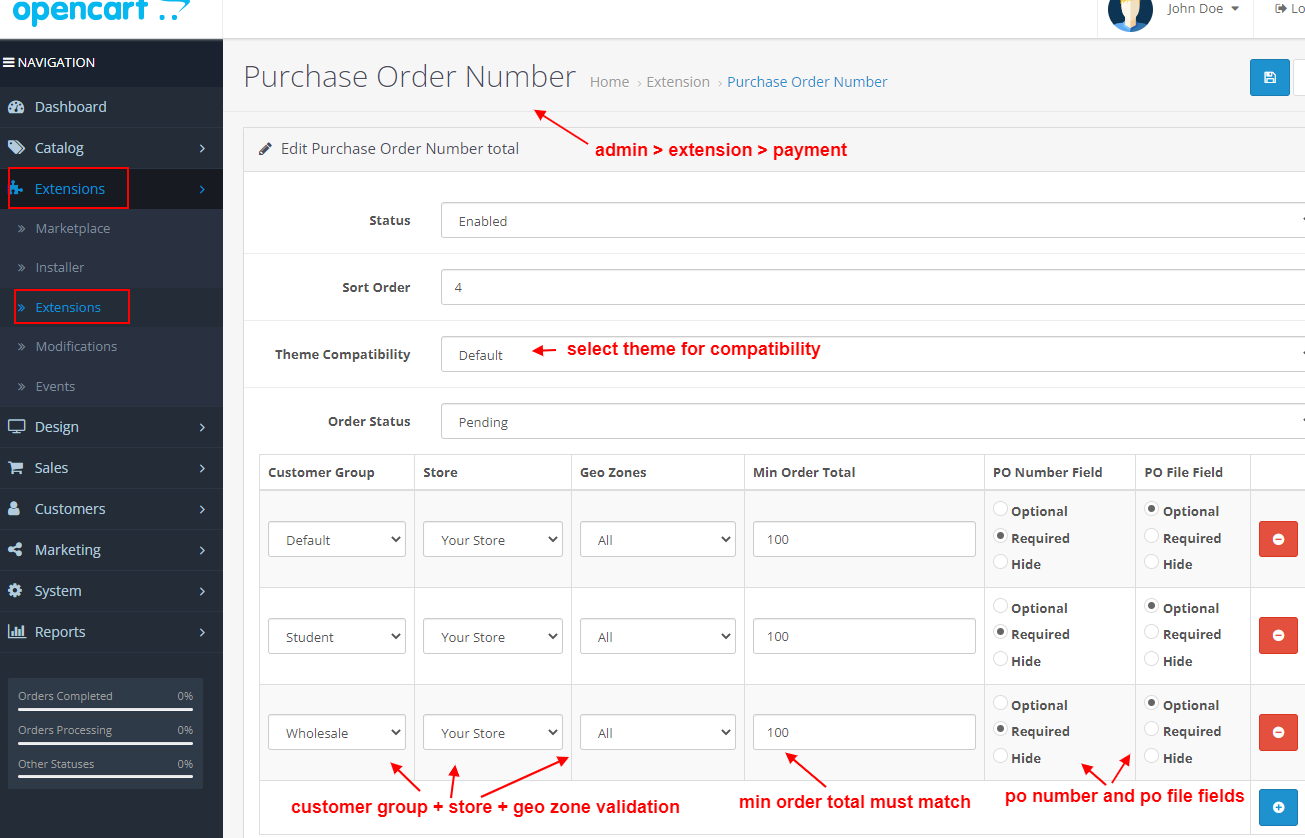Open Marketplace from the Extensions submenu
Screen dimensions: 1305x838
[72, 228]
